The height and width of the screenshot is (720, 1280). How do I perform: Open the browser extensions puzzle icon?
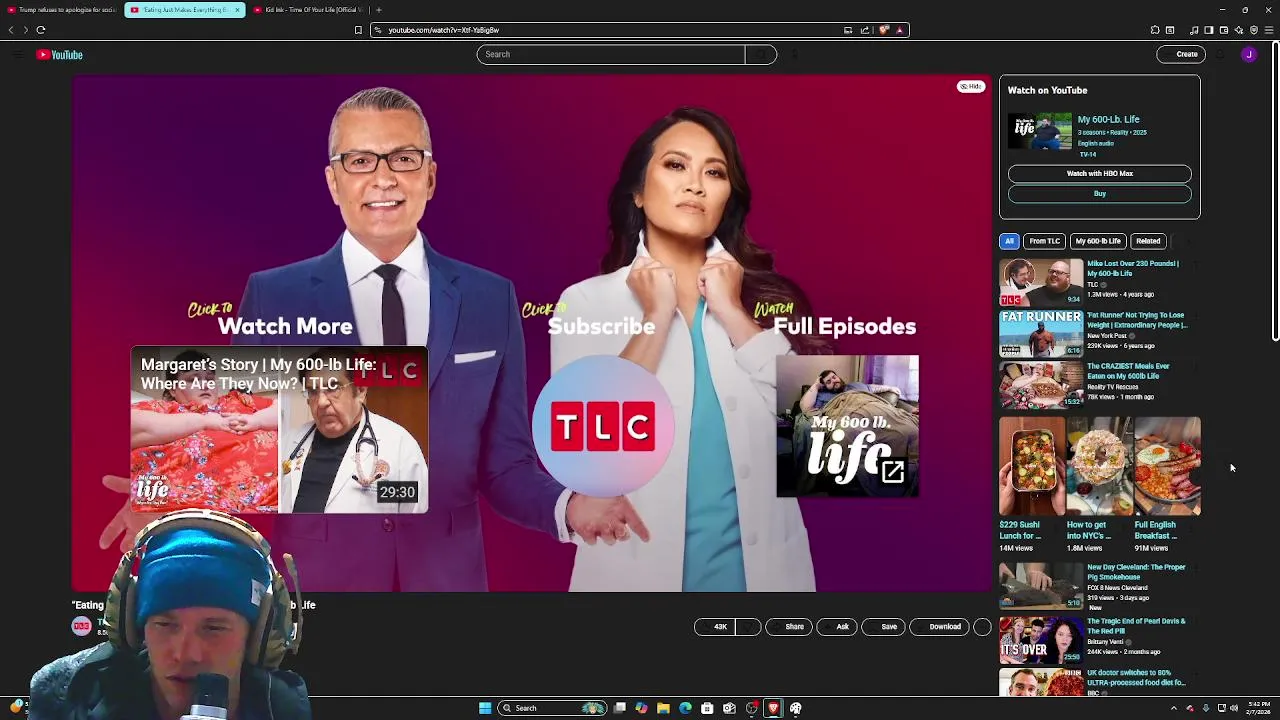[x=1155, y=30]
